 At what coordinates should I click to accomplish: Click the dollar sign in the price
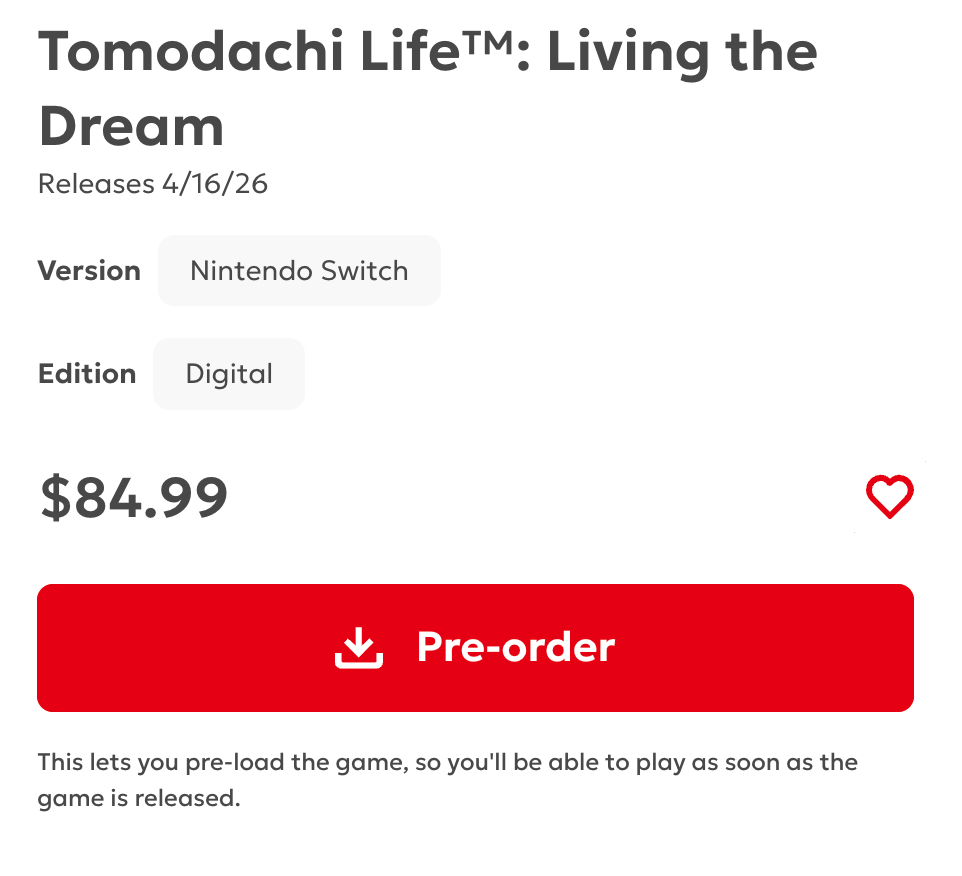coord(55,498)
